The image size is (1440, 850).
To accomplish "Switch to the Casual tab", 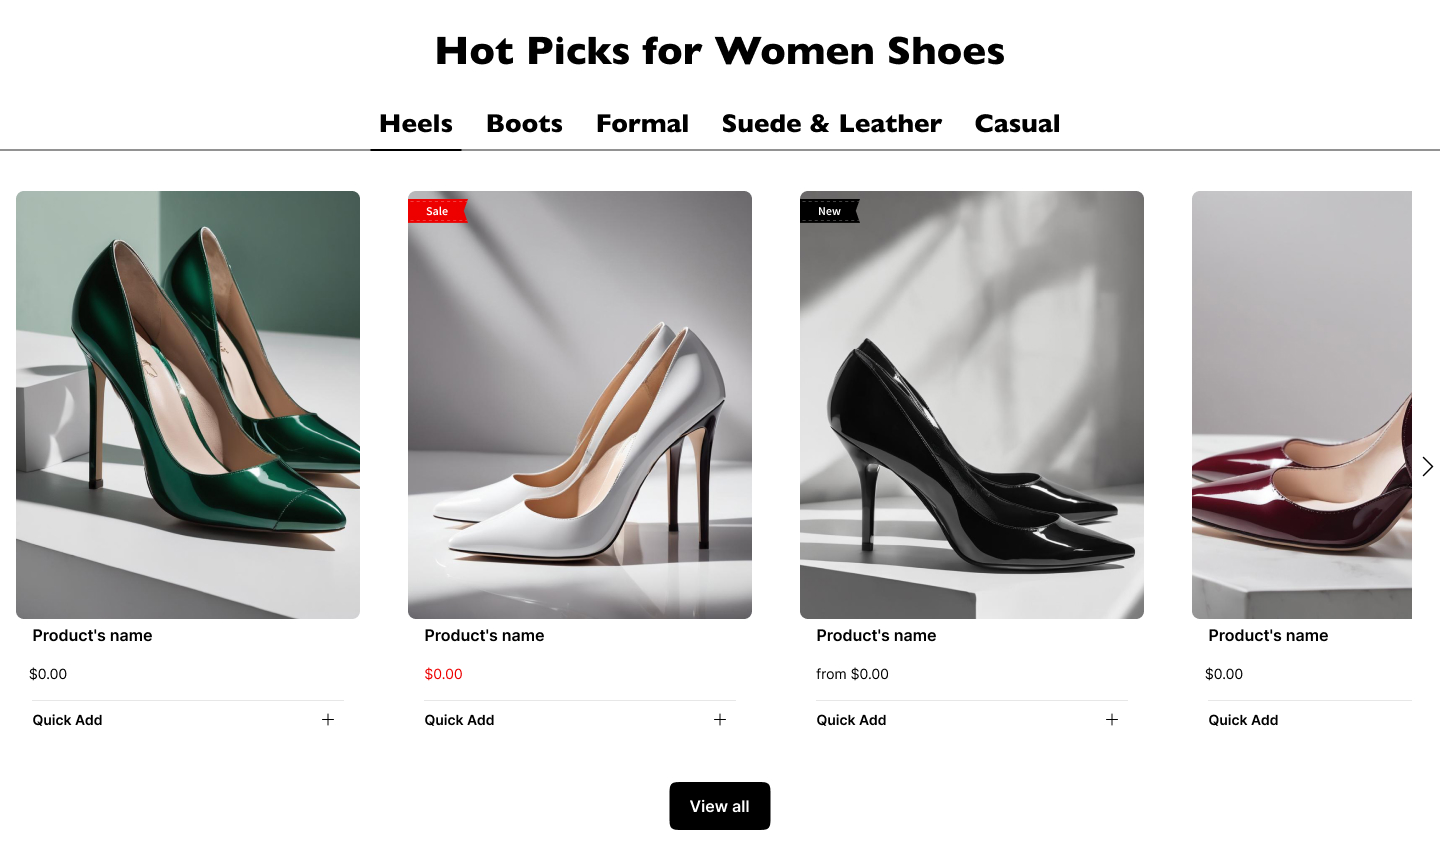I will 1017,124.
